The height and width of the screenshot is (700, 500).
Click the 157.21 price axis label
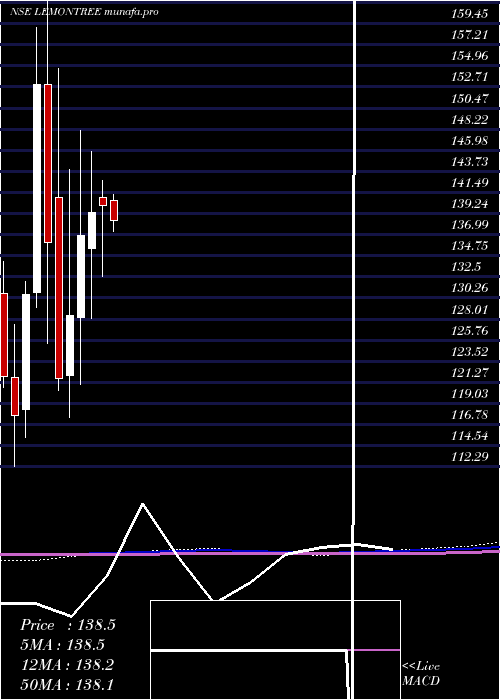(470, 35)
